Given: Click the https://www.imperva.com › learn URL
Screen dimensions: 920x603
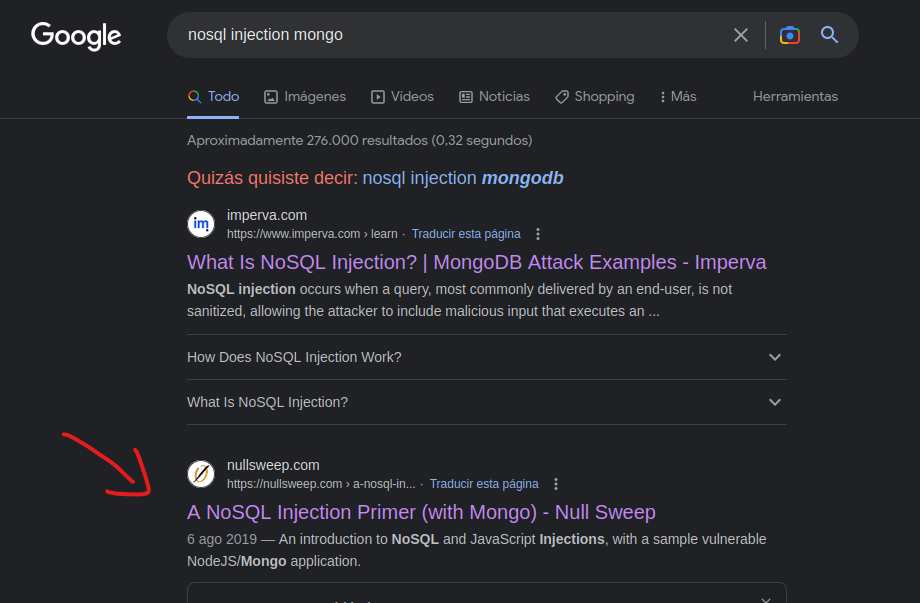Looking at the screenshot, I should (x=312, y=234).
